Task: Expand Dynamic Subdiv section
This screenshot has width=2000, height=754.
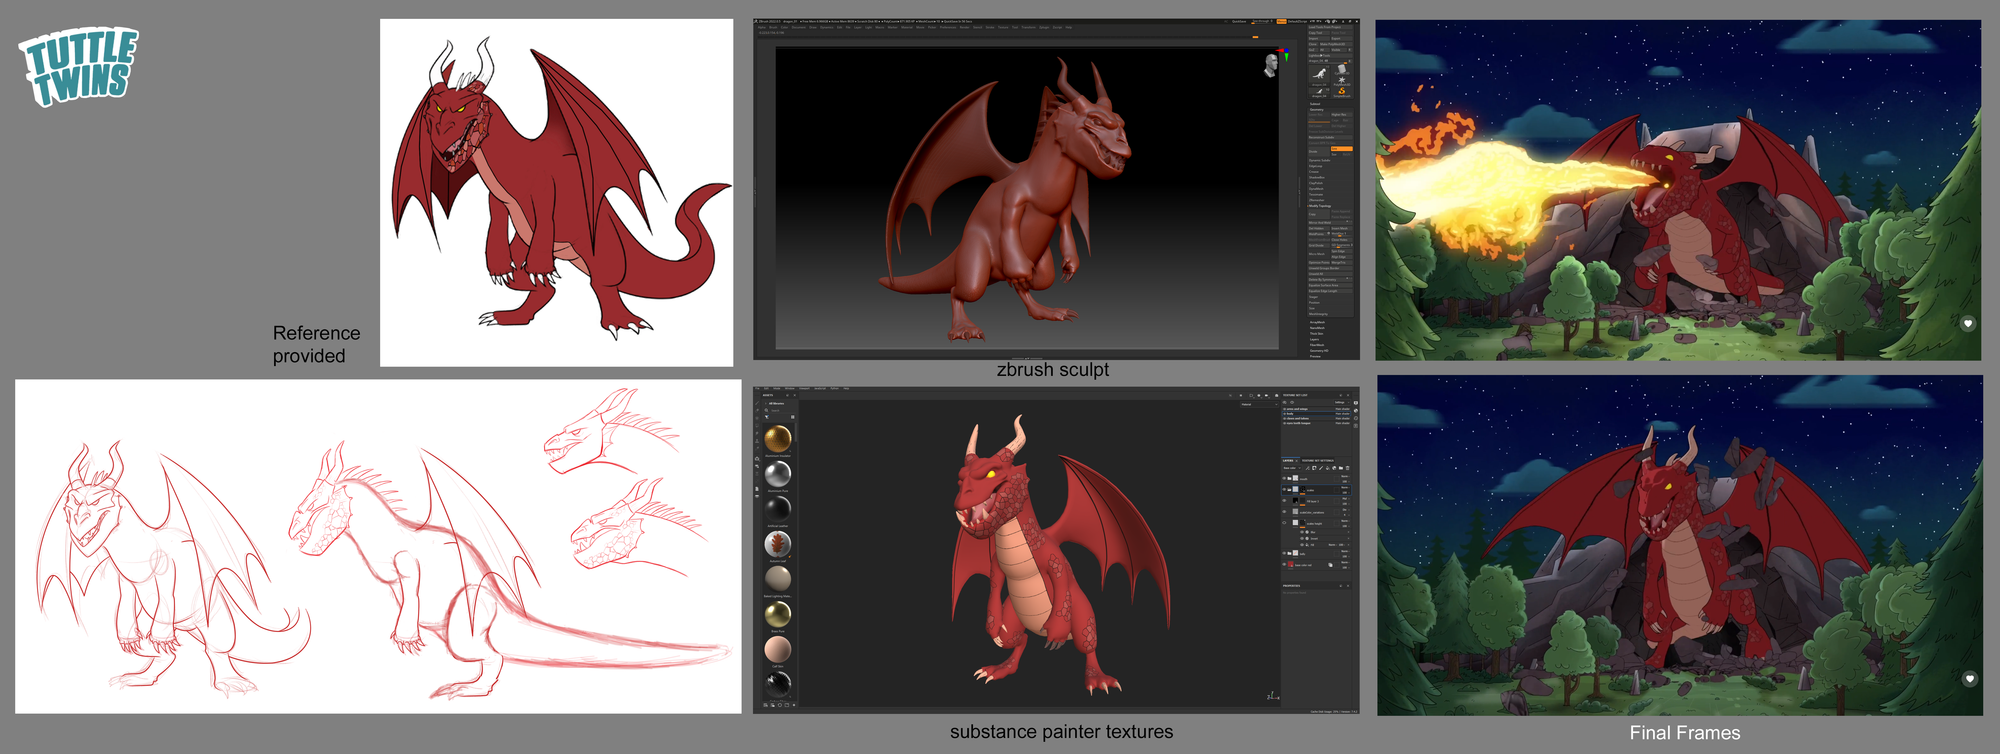Action: [x=1320, y=160]
